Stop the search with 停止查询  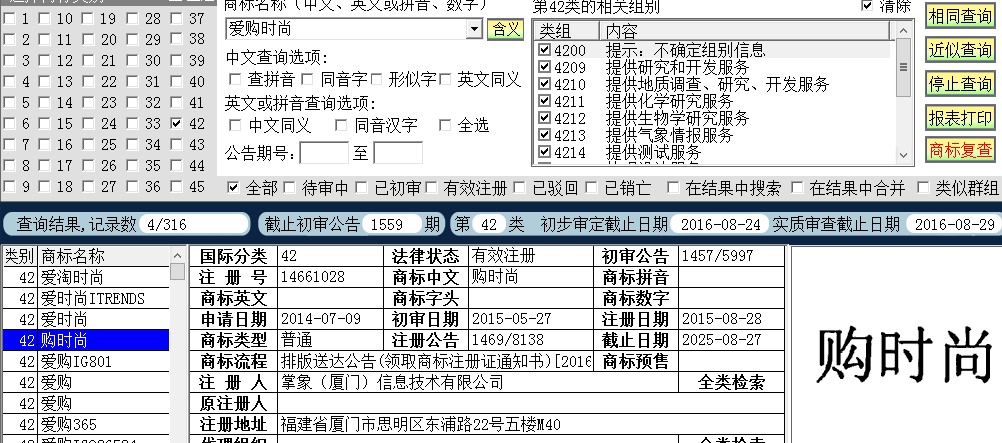pos(960,84)
